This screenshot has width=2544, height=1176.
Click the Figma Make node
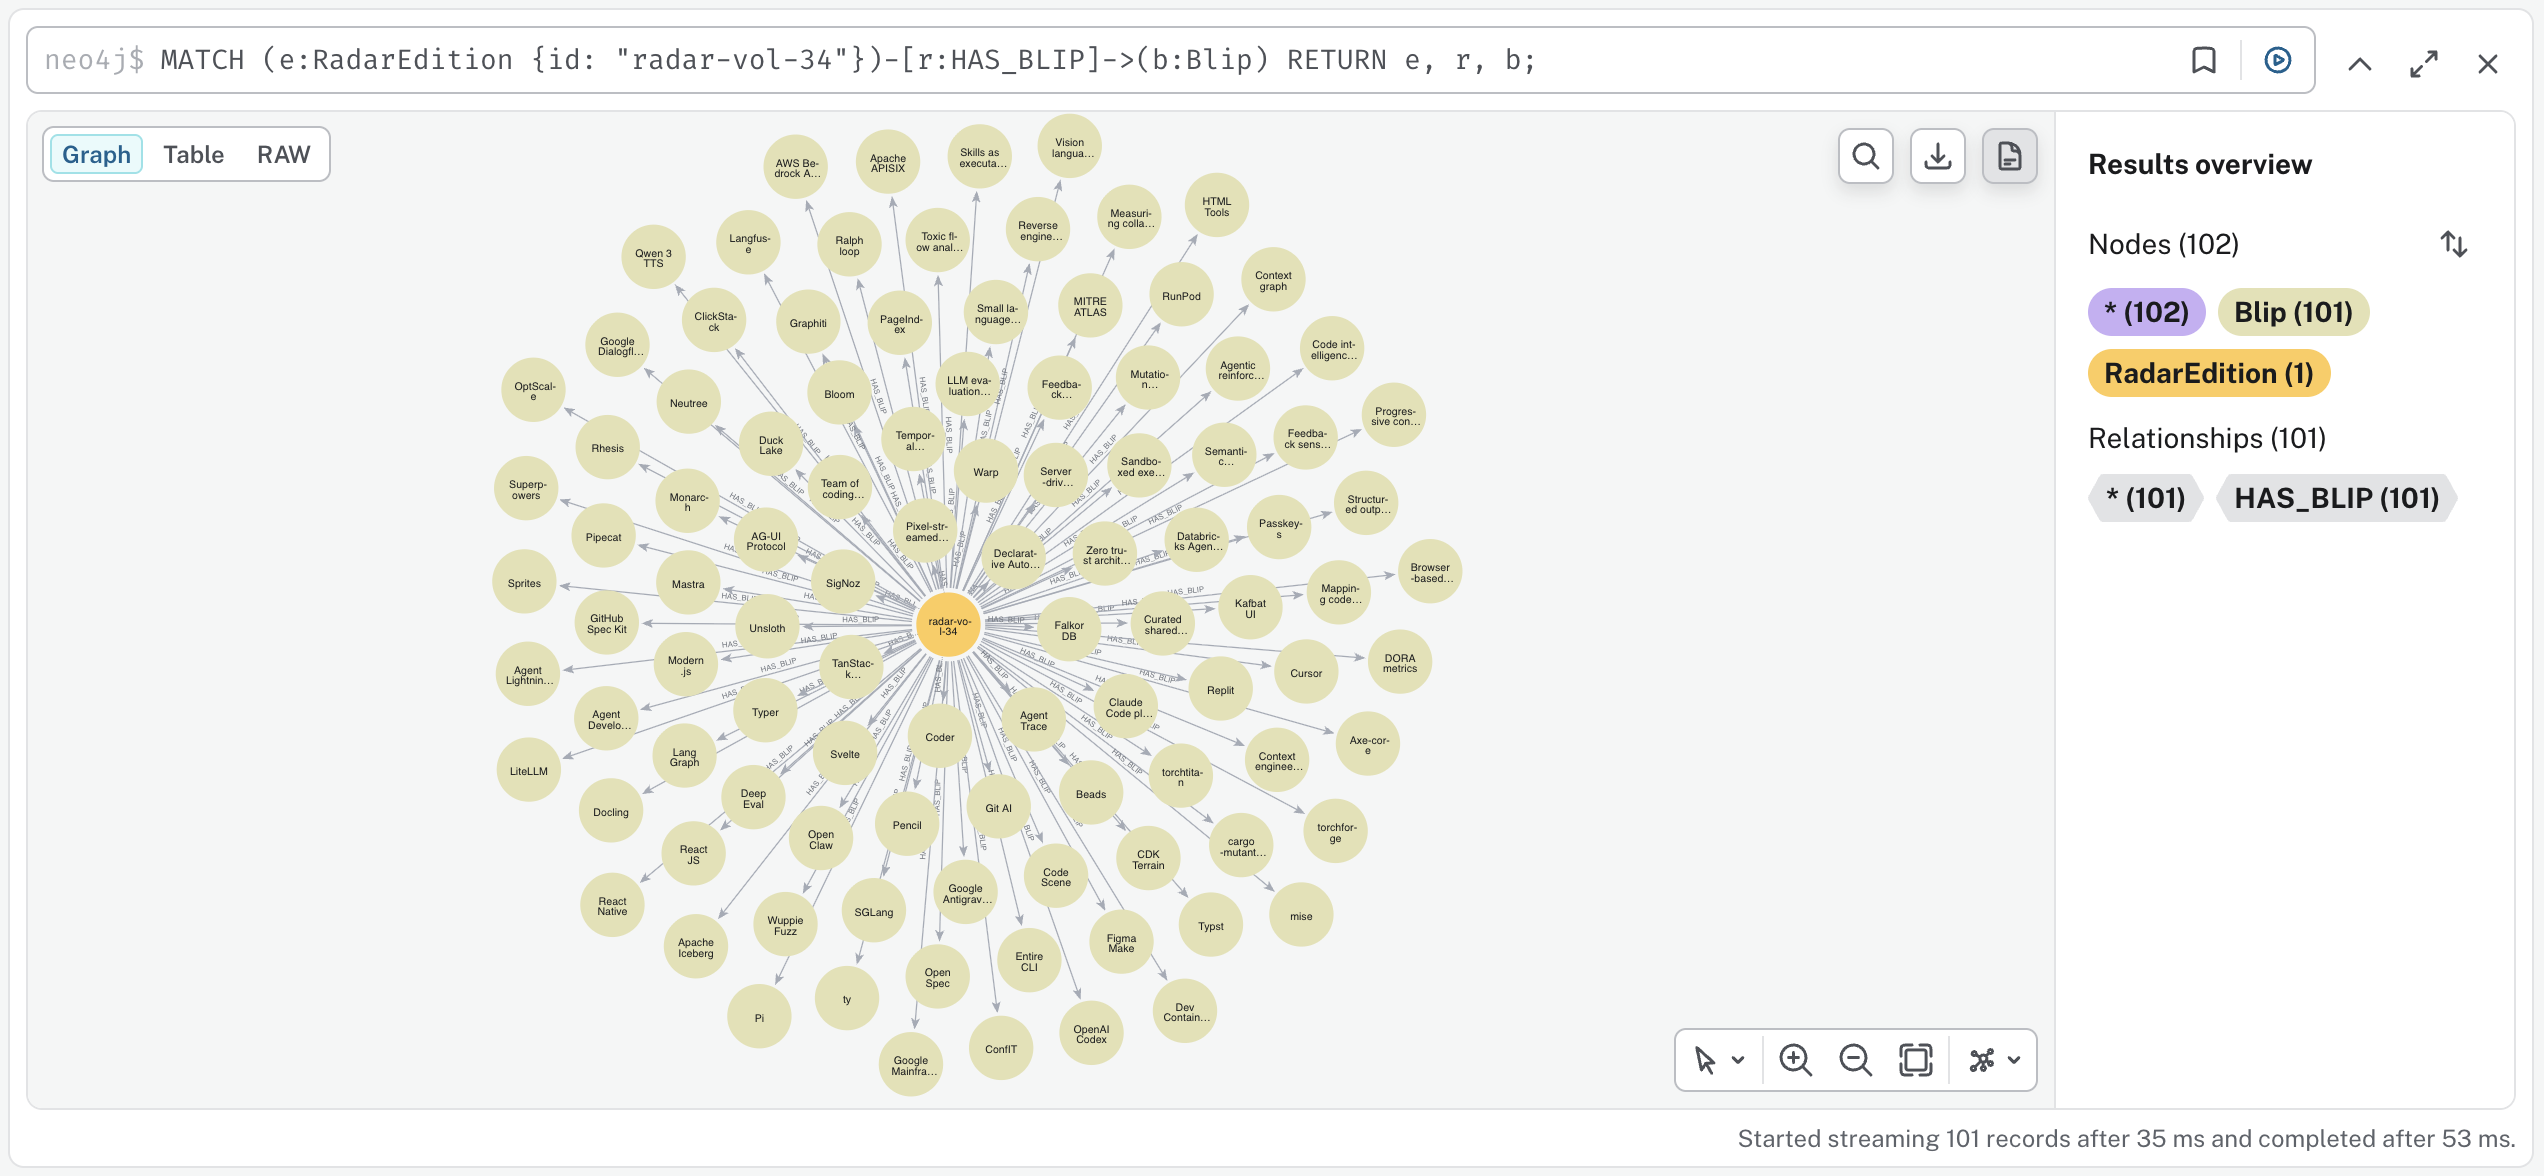[x=1121, y=943]
